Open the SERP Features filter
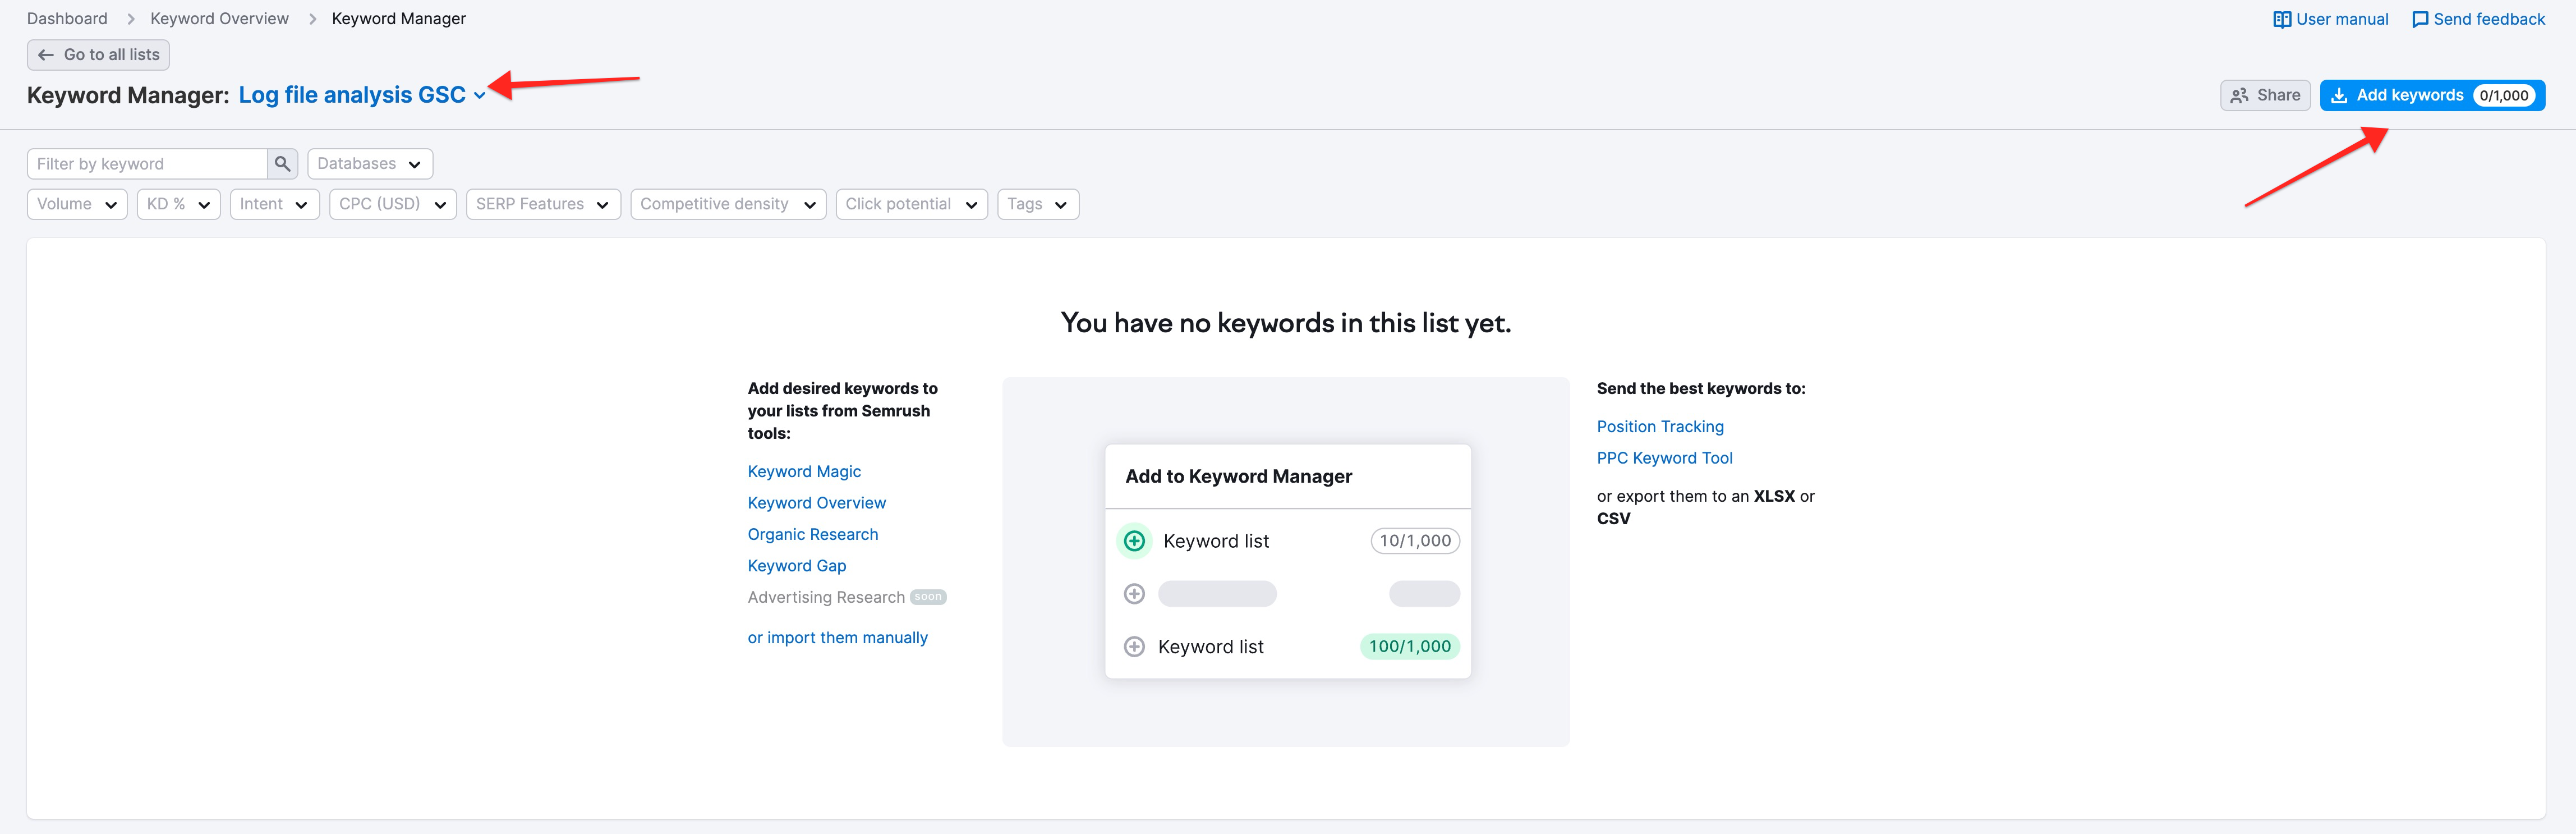 [x=542, y=204]
